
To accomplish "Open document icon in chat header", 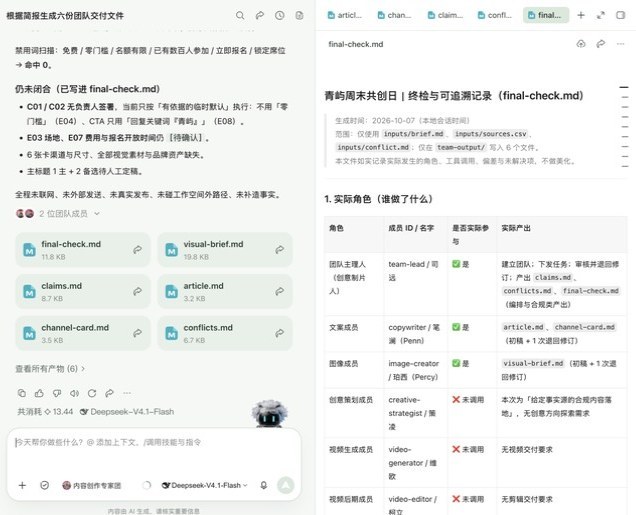I will click(299, 15).
